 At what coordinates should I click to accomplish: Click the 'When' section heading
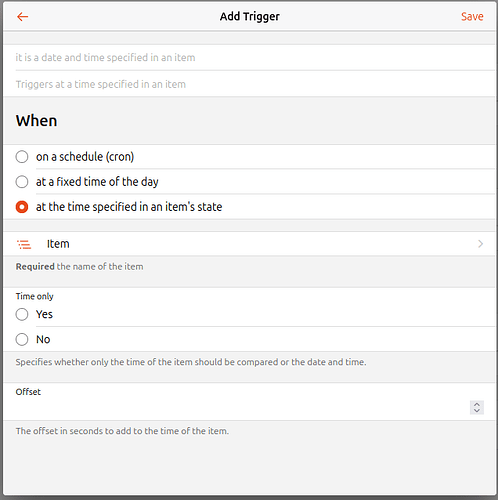(36, 121)
